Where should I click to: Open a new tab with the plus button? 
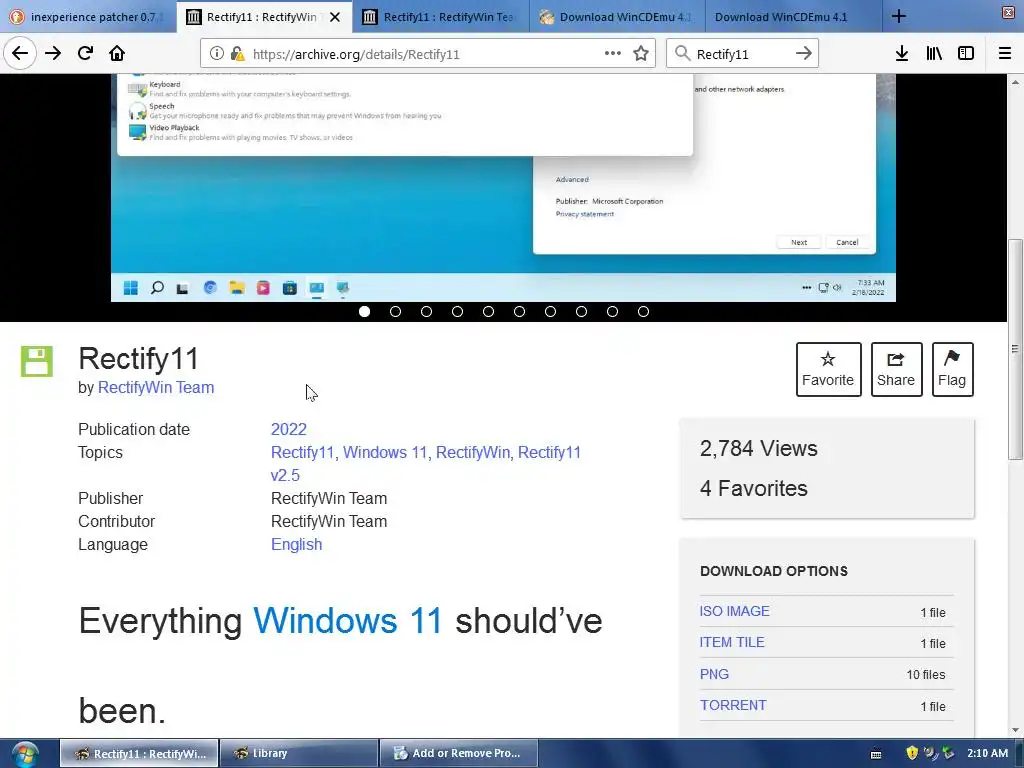pos(899,16)
